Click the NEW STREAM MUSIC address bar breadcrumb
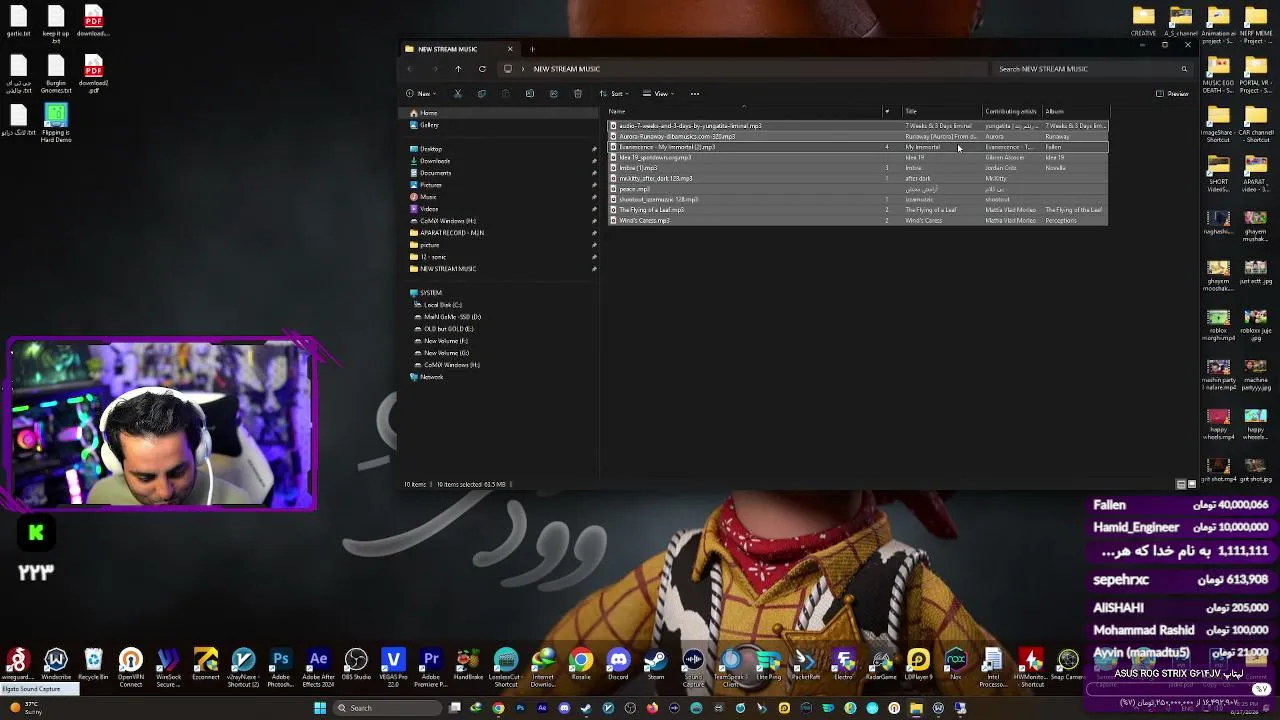Screen dimensions: 1280x720 pyautogui.click(x=567, y=69)
